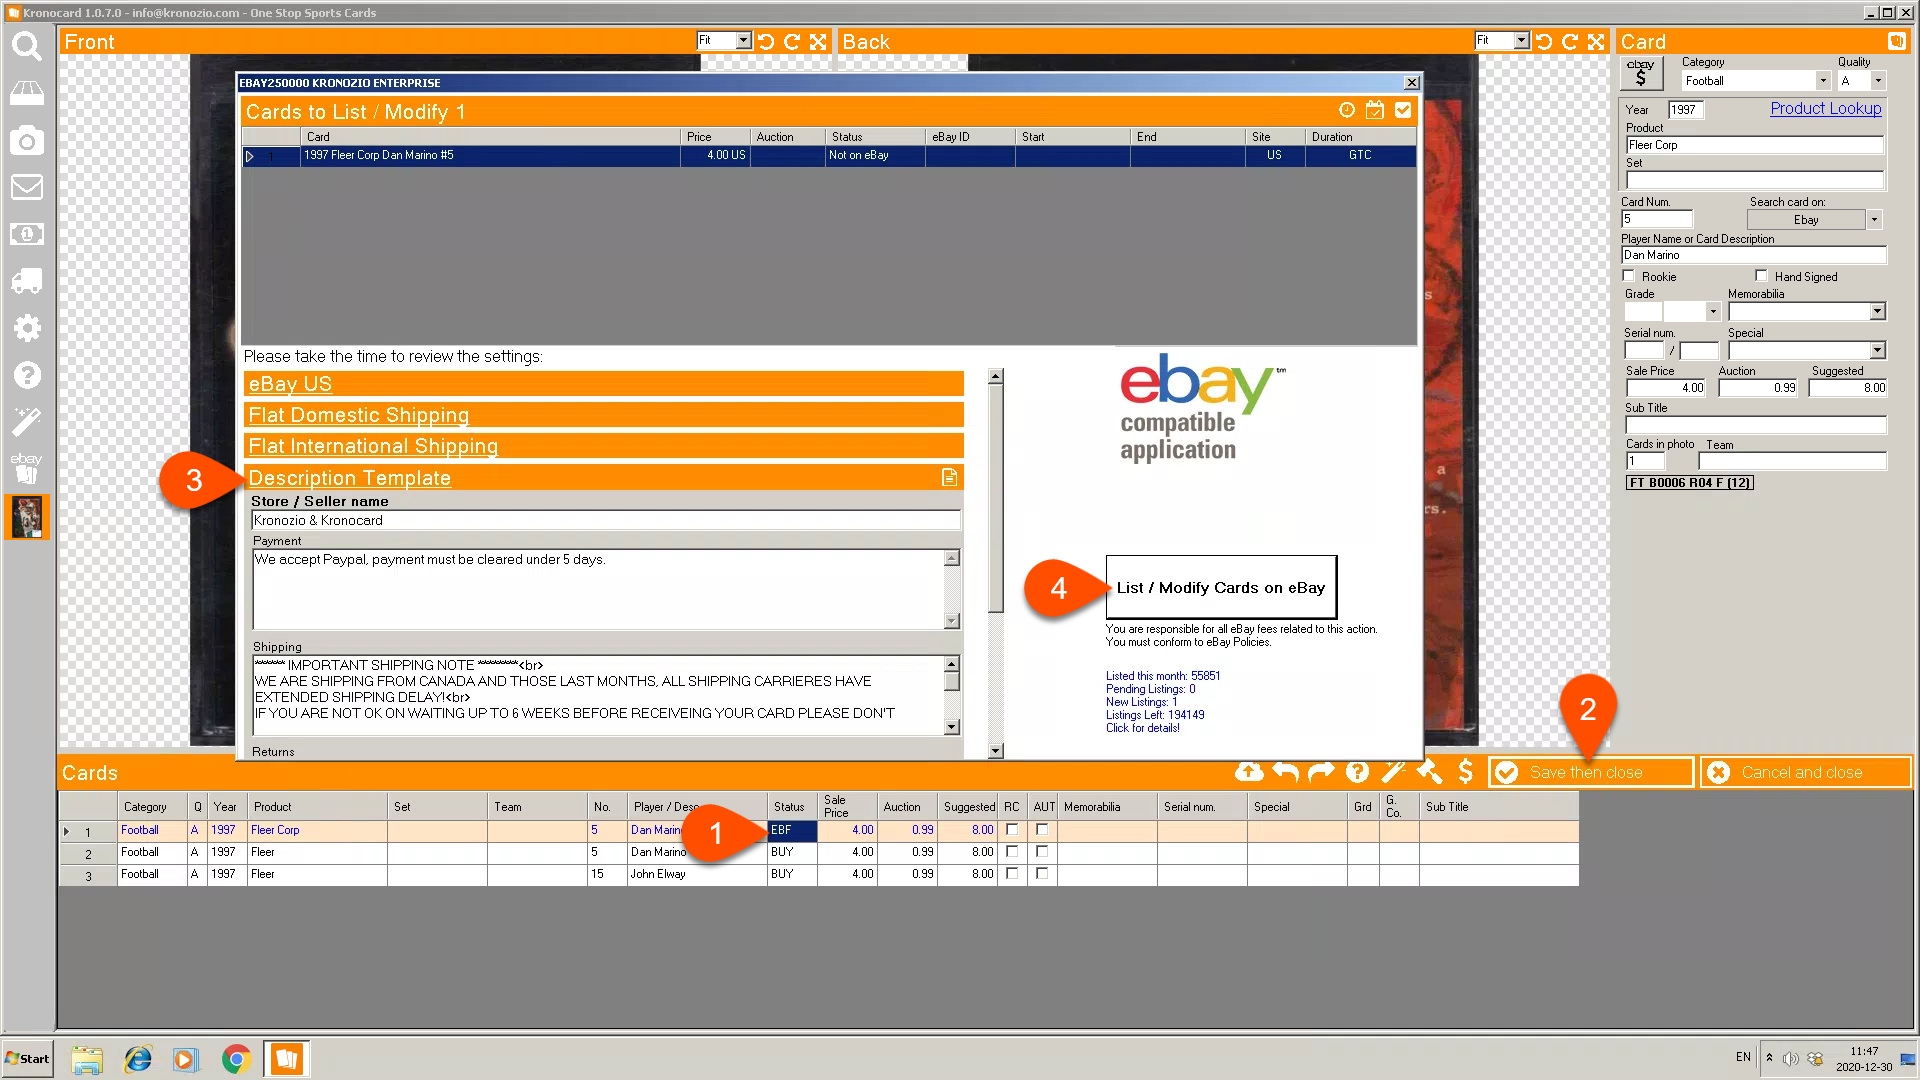The height and width of the screenshot is (1080, 1920).
Task: Open the Memorabilia dropdown
Action: (1877, 312)
